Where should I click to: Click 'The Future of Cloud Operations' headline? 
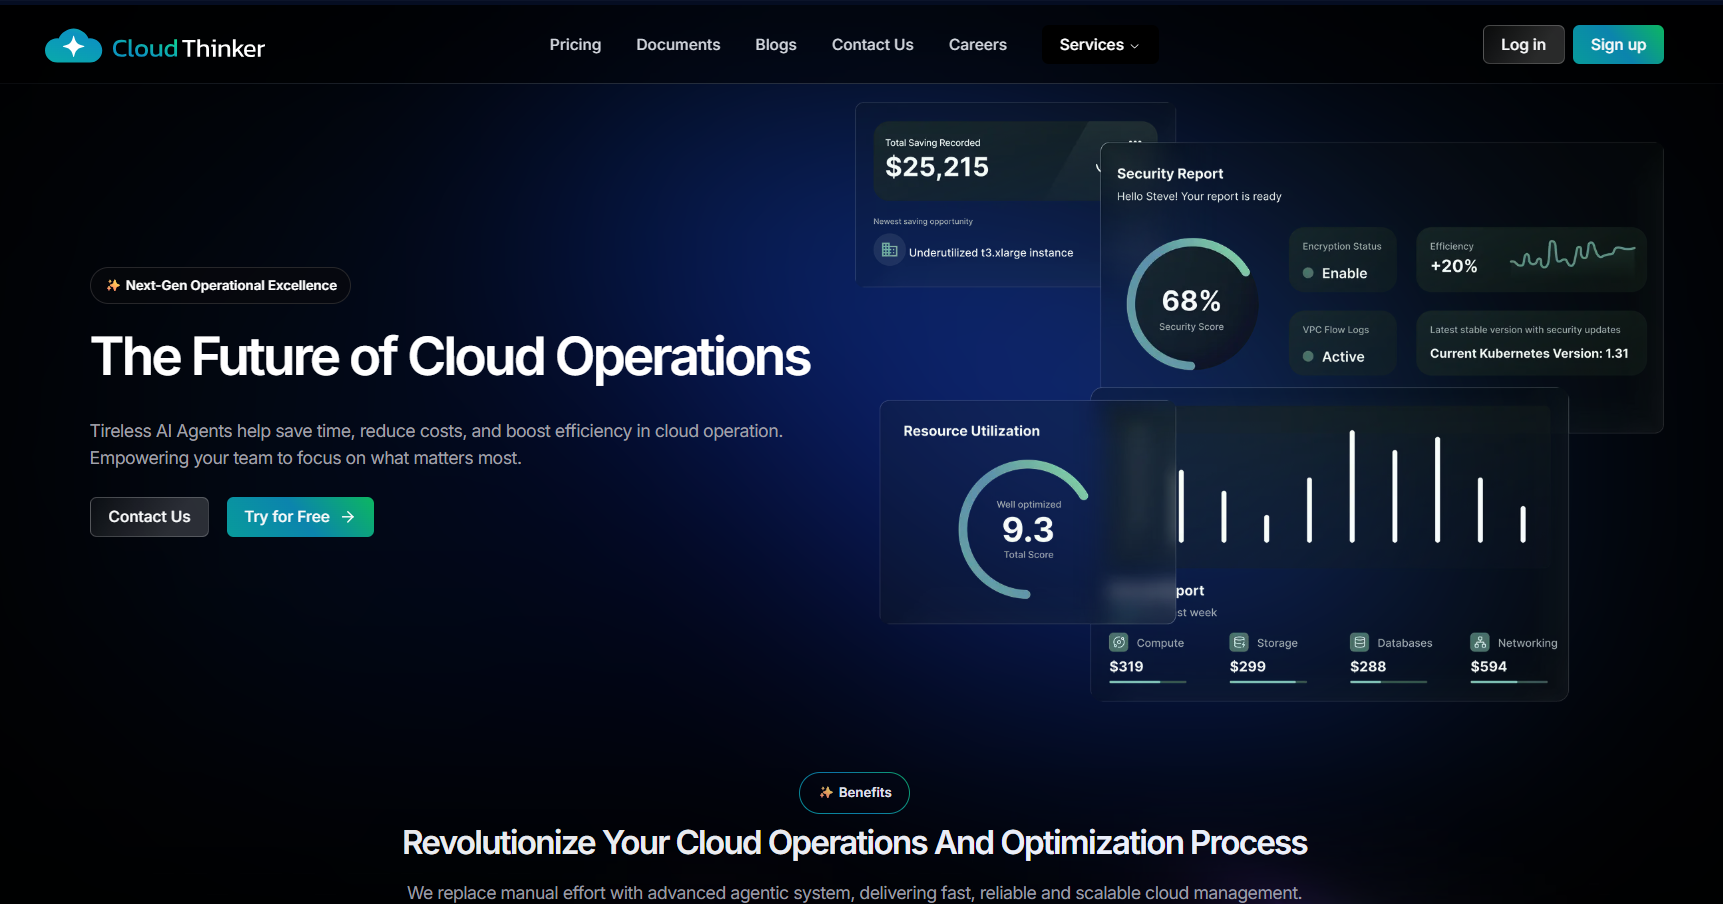click(451, 357)
